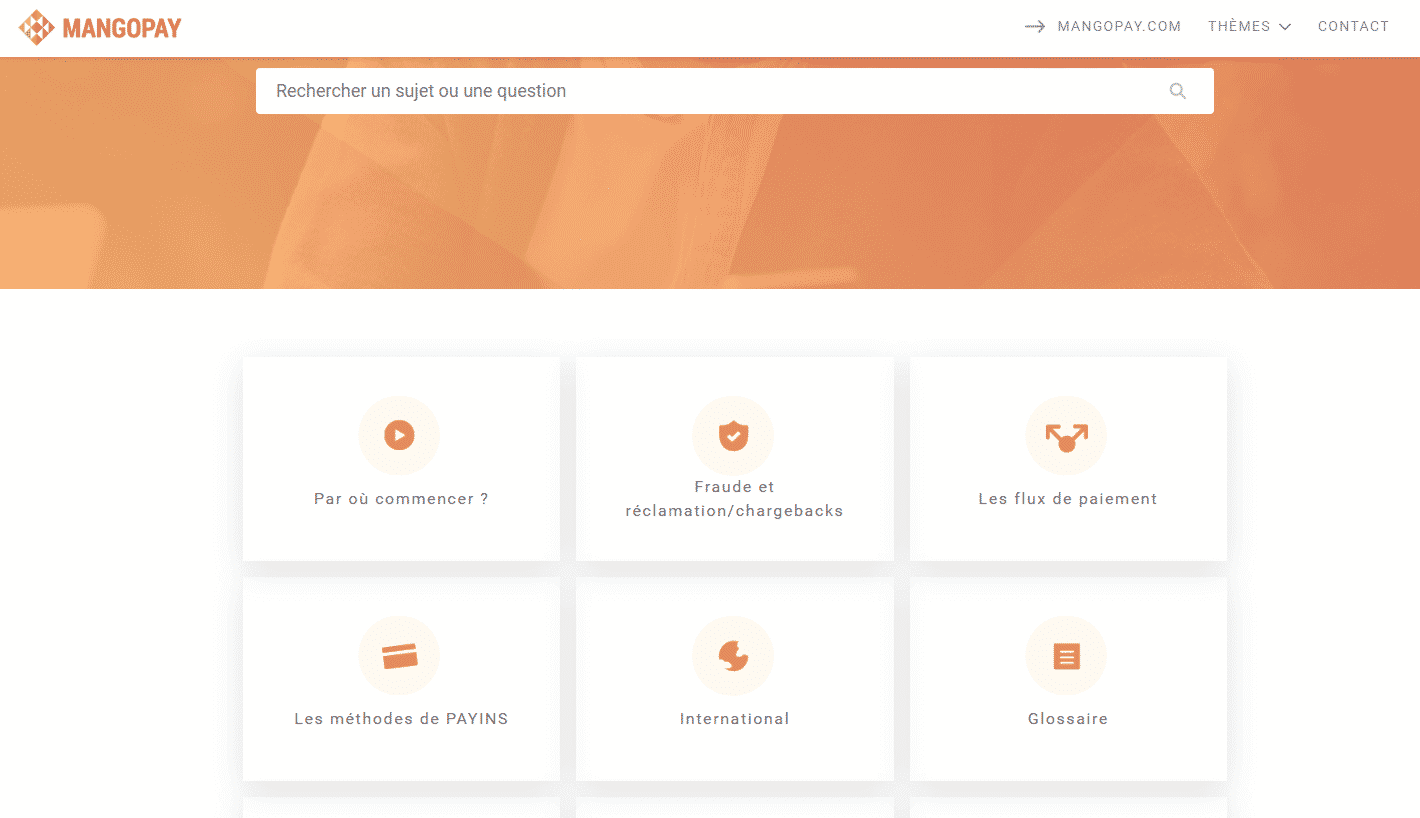
Task: Open "Par où commencer ?" topic
Action: (401, 499)
